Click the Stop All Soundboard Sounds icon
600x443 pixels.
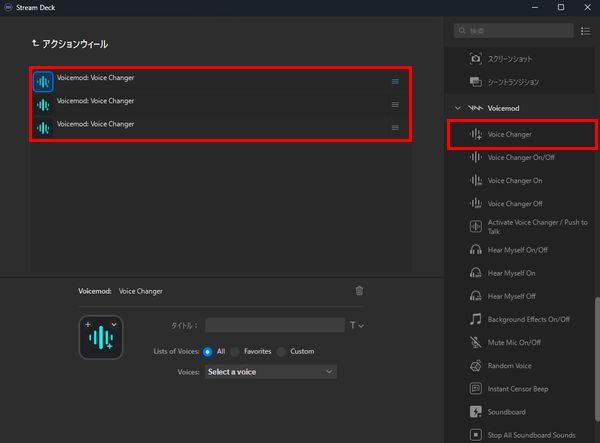click(475, 435)
